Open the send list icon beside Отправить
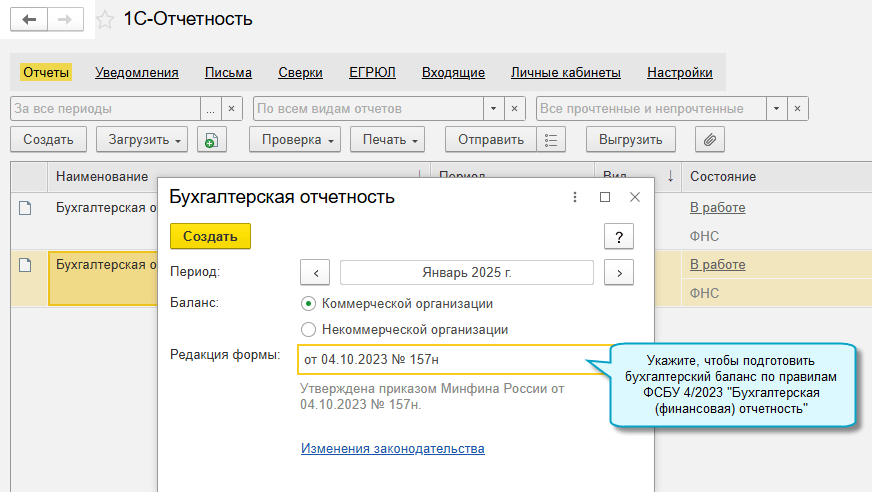 551,140
